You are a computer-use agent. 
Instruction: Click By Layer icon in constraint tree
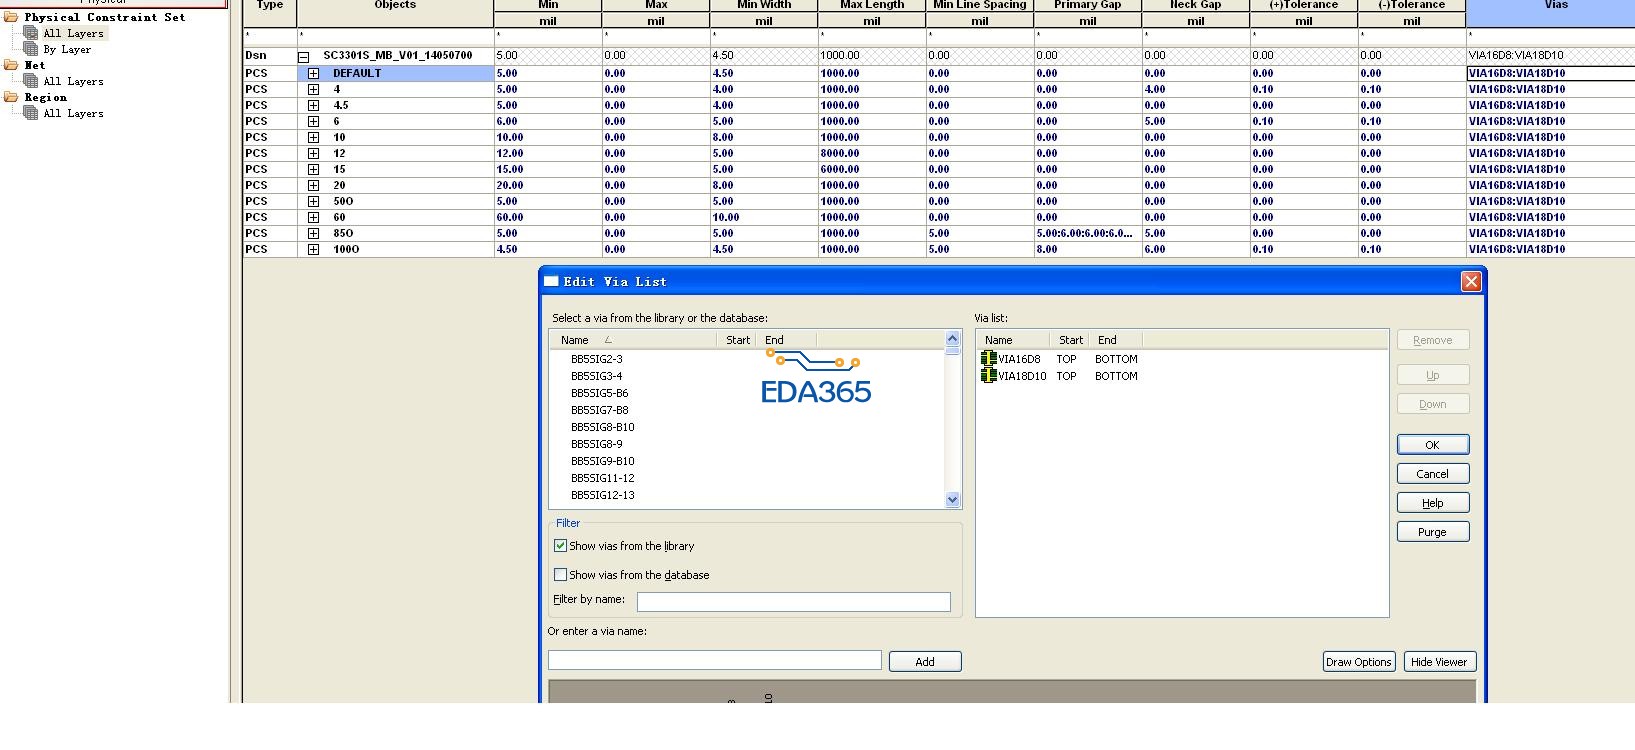pos(31,49)
